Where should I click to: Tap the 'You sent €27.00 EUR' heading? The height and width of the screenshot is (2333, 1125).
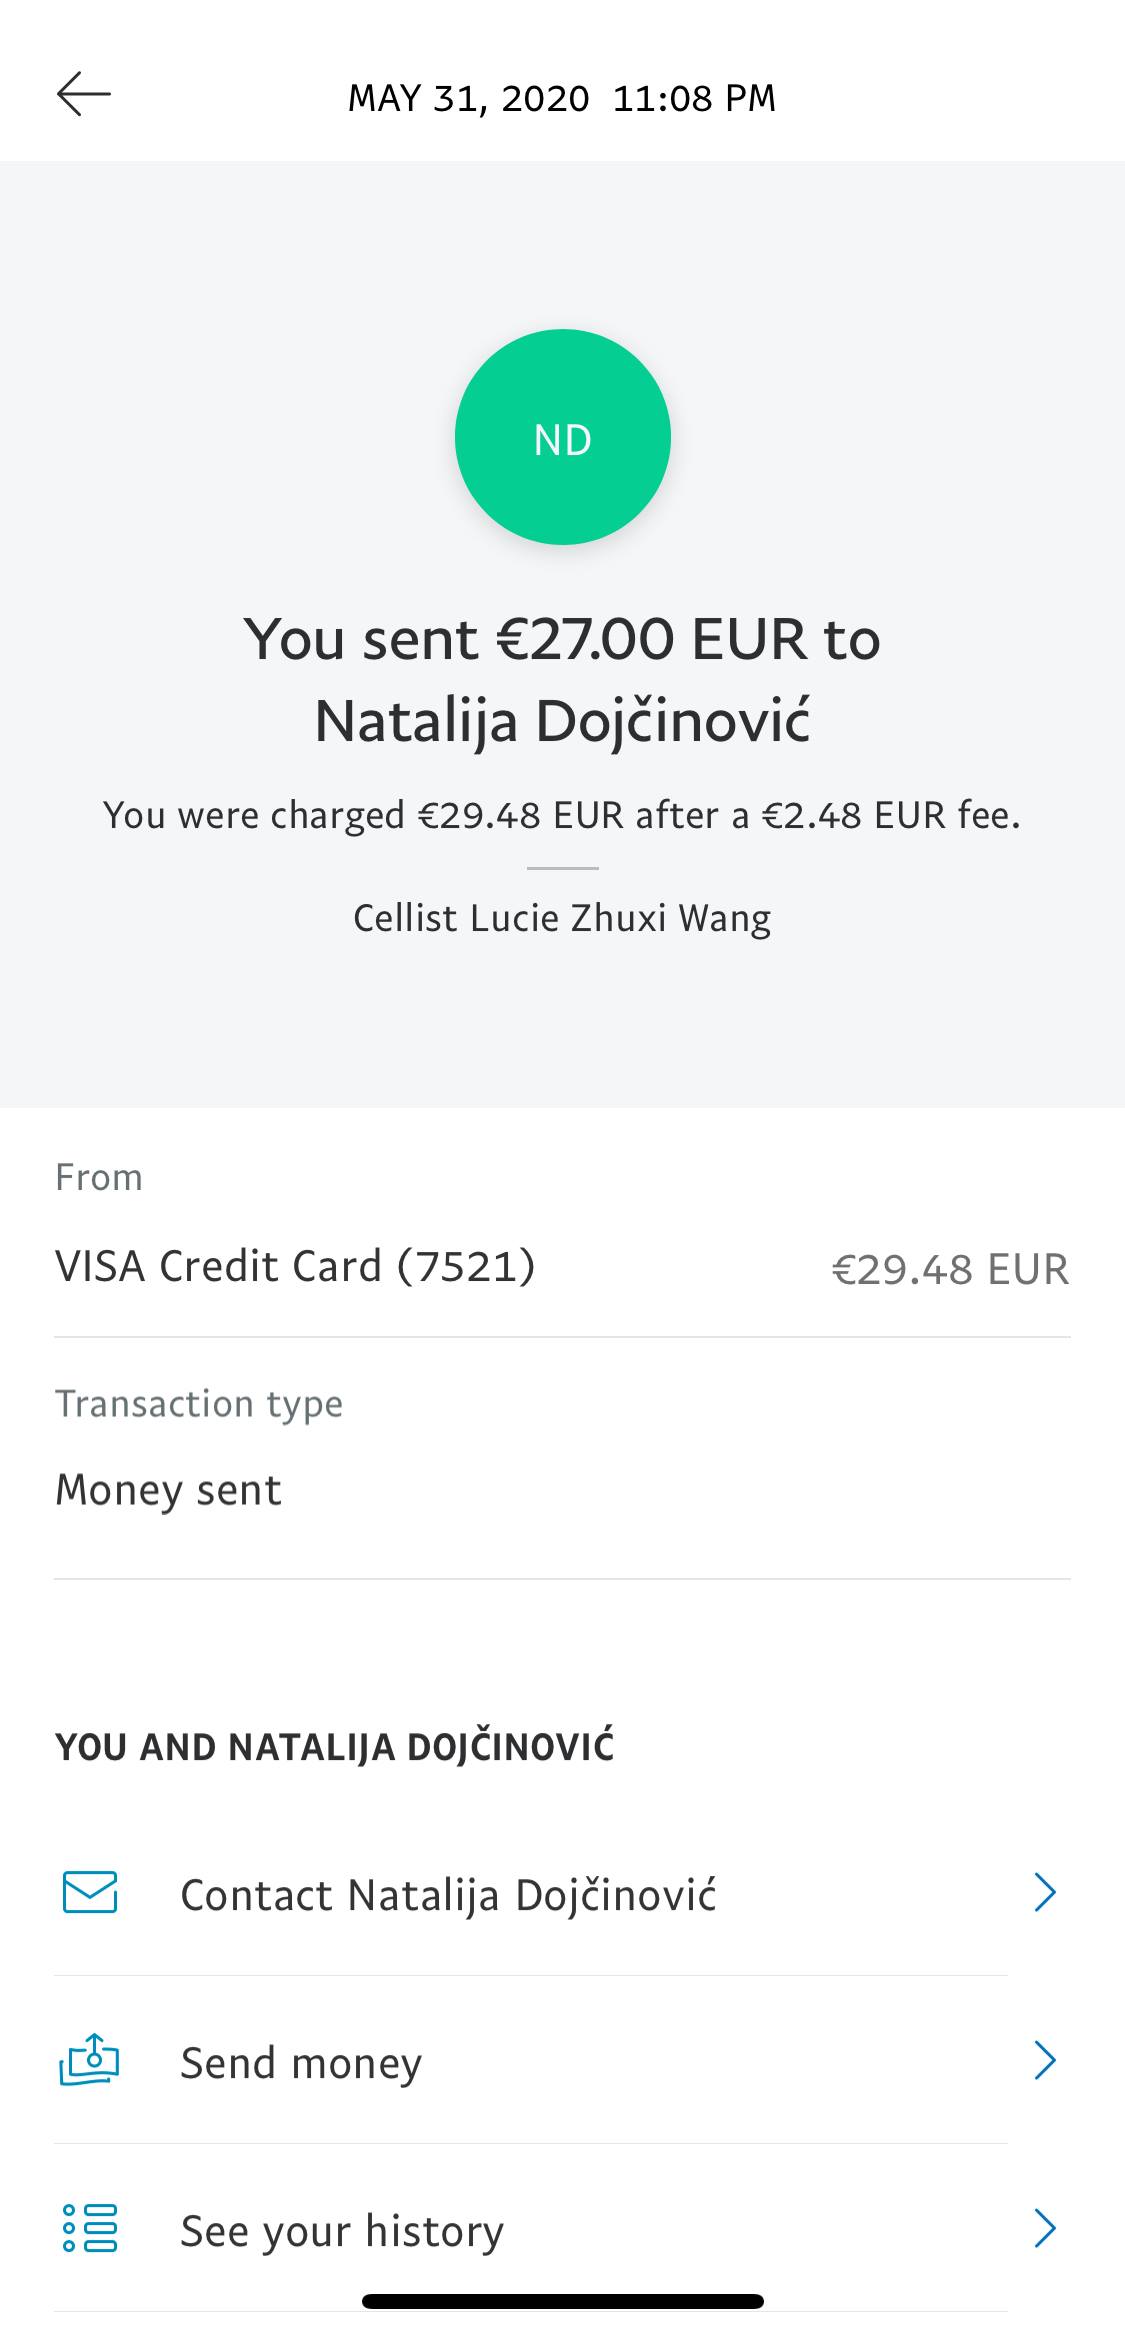[x=562, y=639]
